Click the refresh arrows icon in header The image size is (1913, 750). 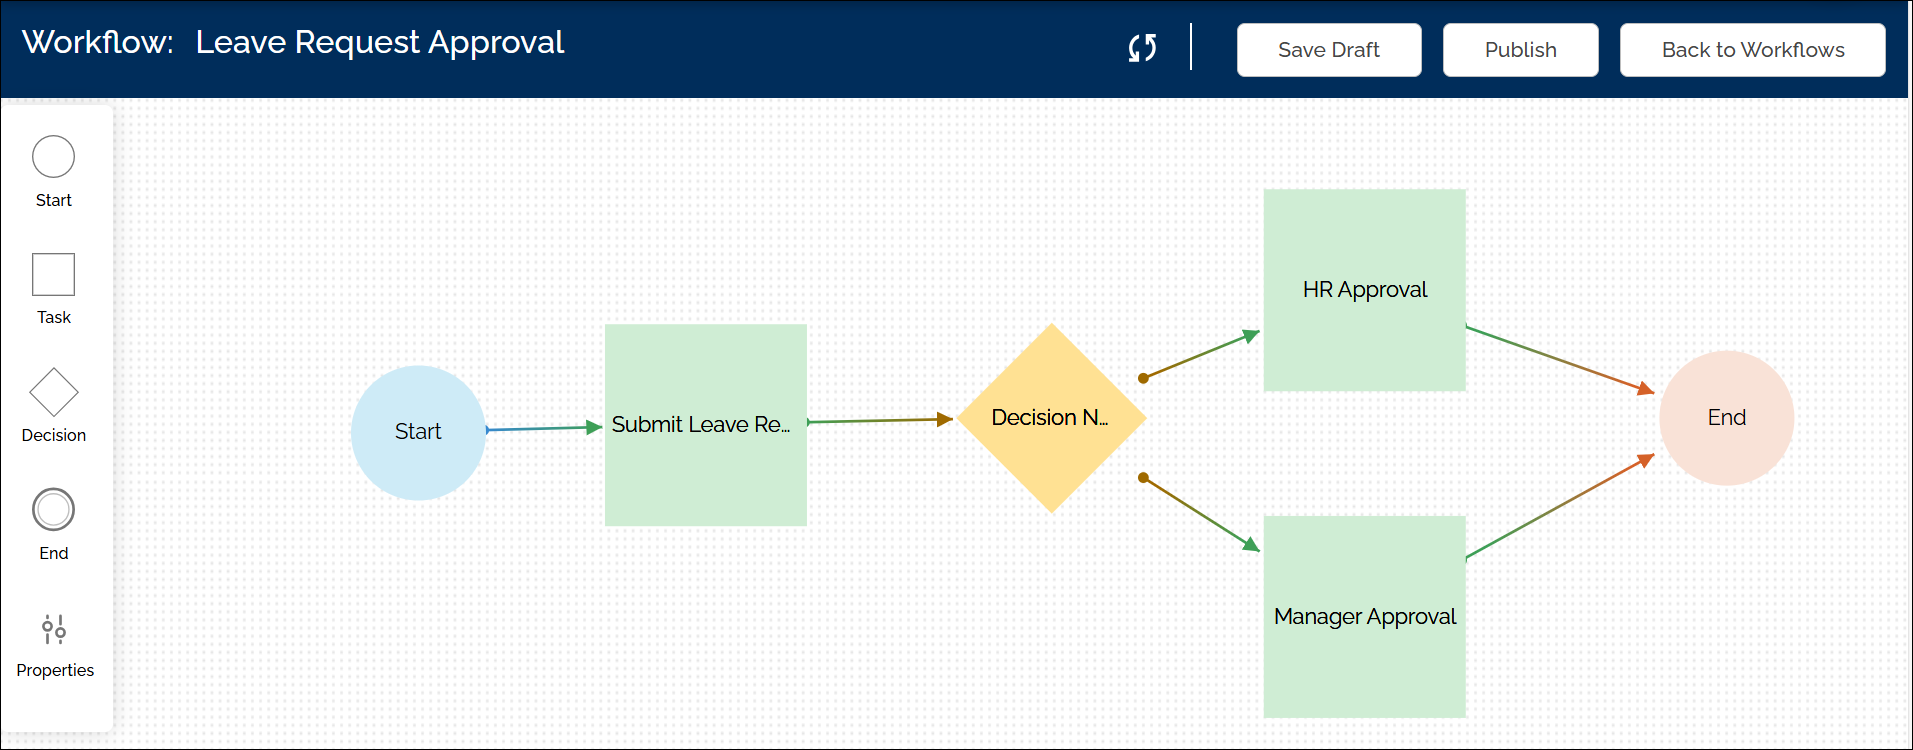click(x=1142, y=48)
